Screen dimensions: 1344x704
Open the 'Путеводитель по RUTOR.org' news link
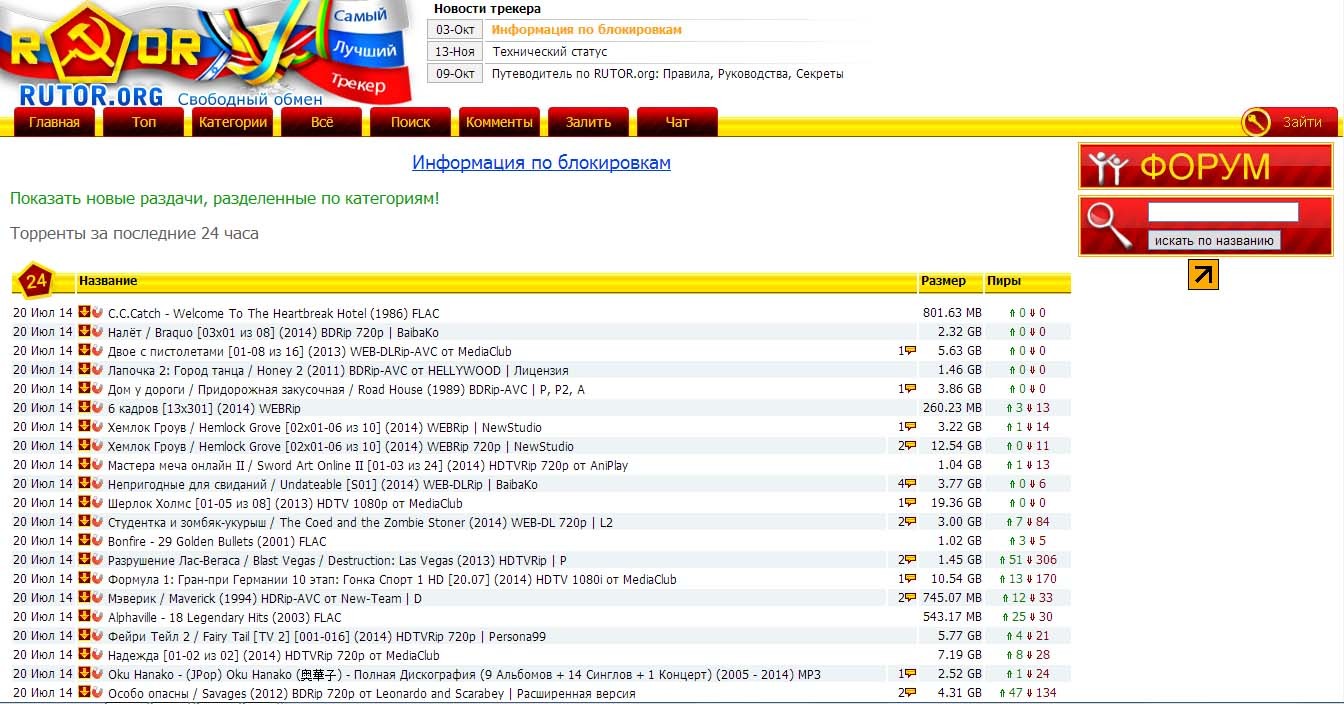(x=668, y=74)
